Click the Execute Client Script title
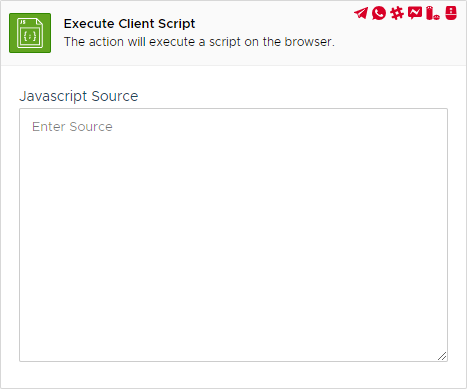Image resolution: width=467 pixels, height=389 pixels. point(129,24)
